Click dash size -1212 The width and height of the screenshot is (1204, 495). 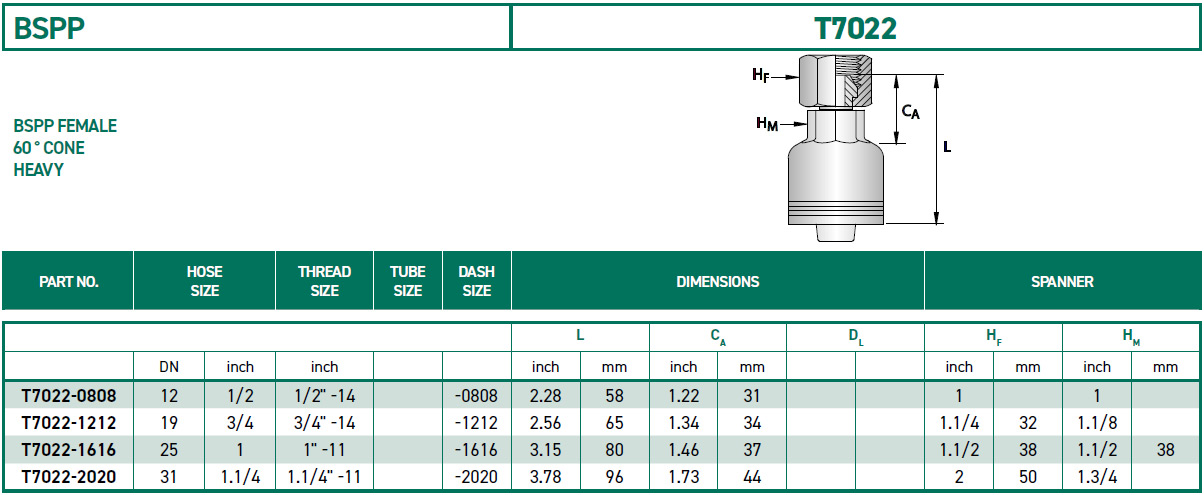pos(476,423)
